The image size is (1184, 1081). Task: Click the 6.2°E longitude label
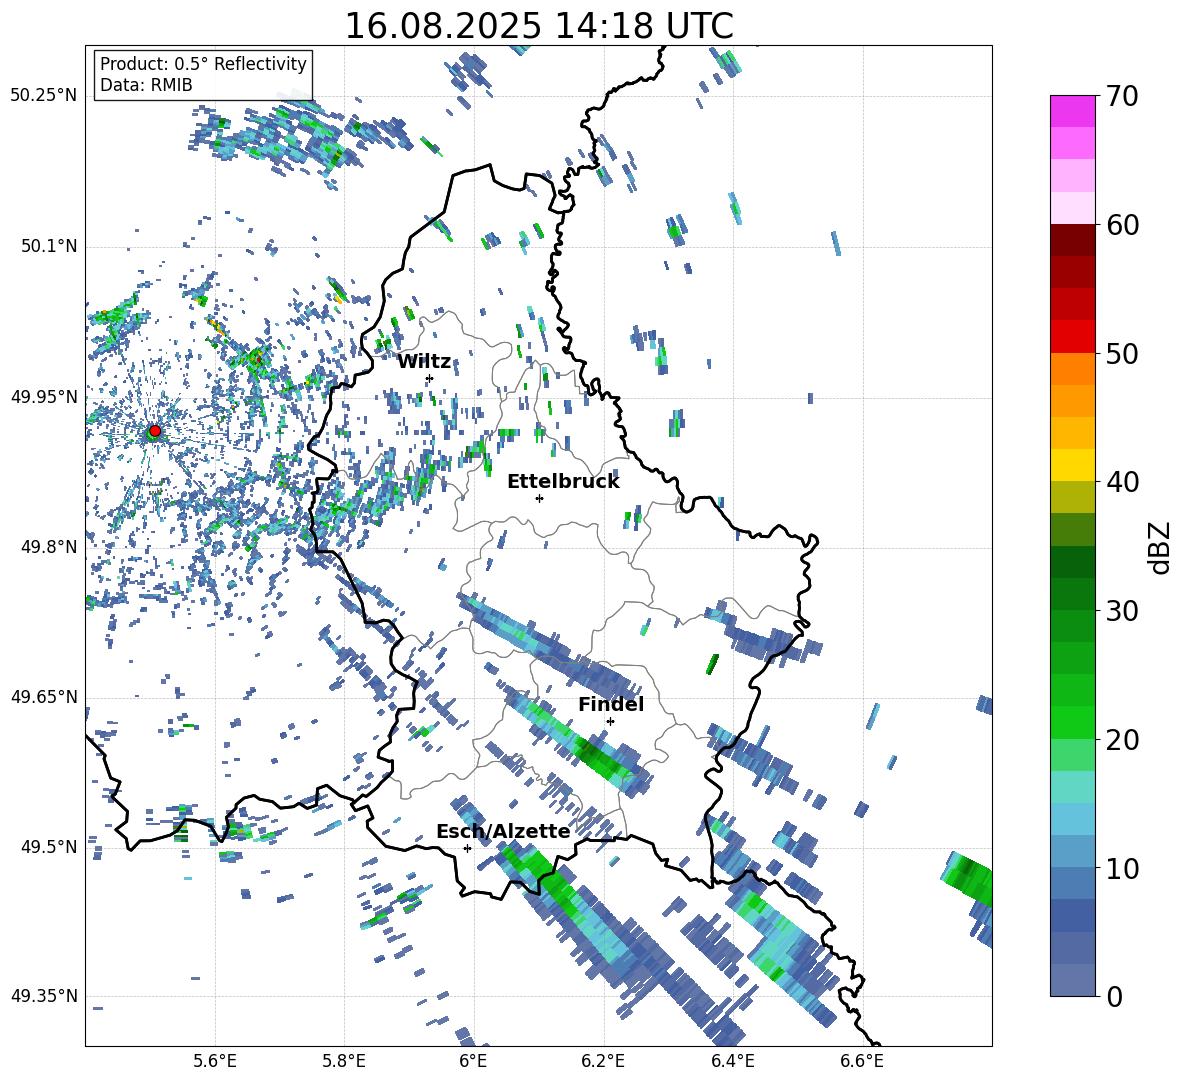pos(603,1061)
